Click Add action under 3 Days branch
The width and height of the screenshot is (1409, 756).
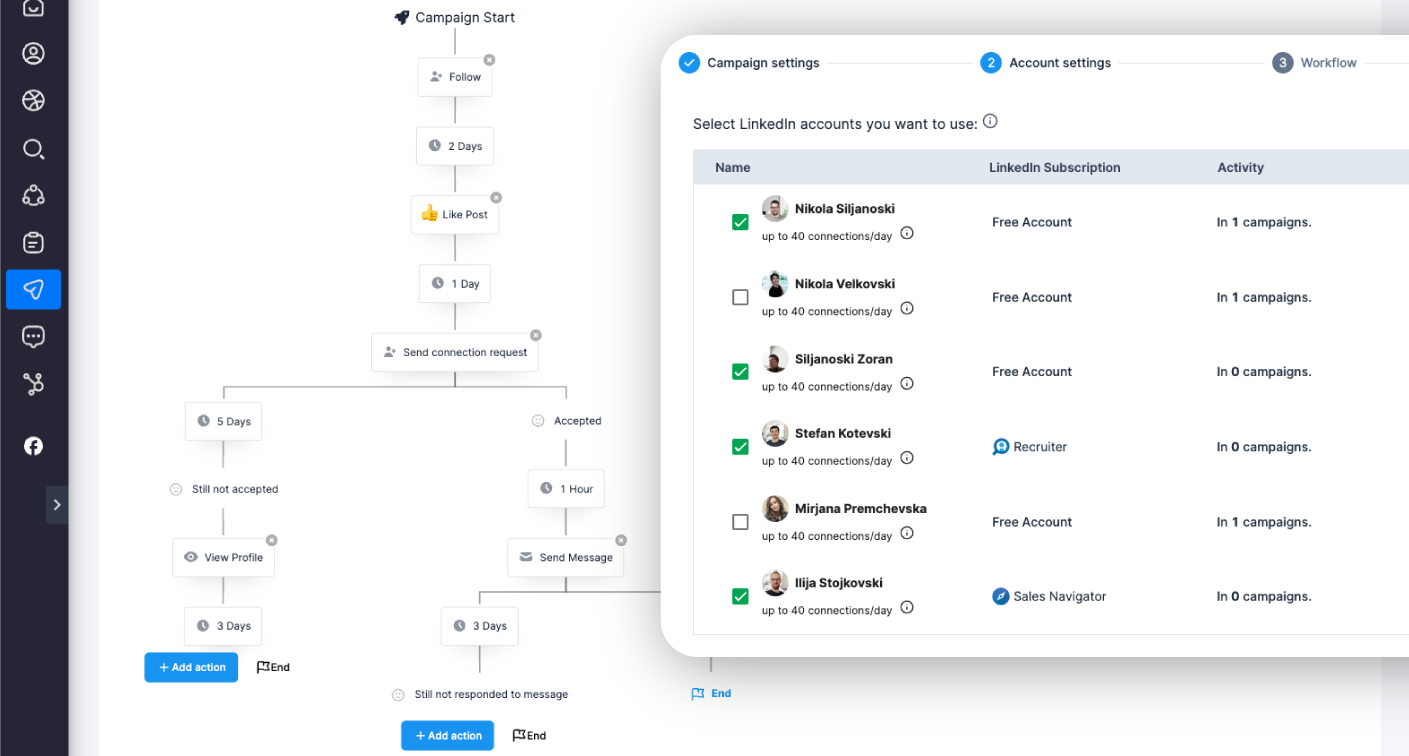click(x=191, y=667)
